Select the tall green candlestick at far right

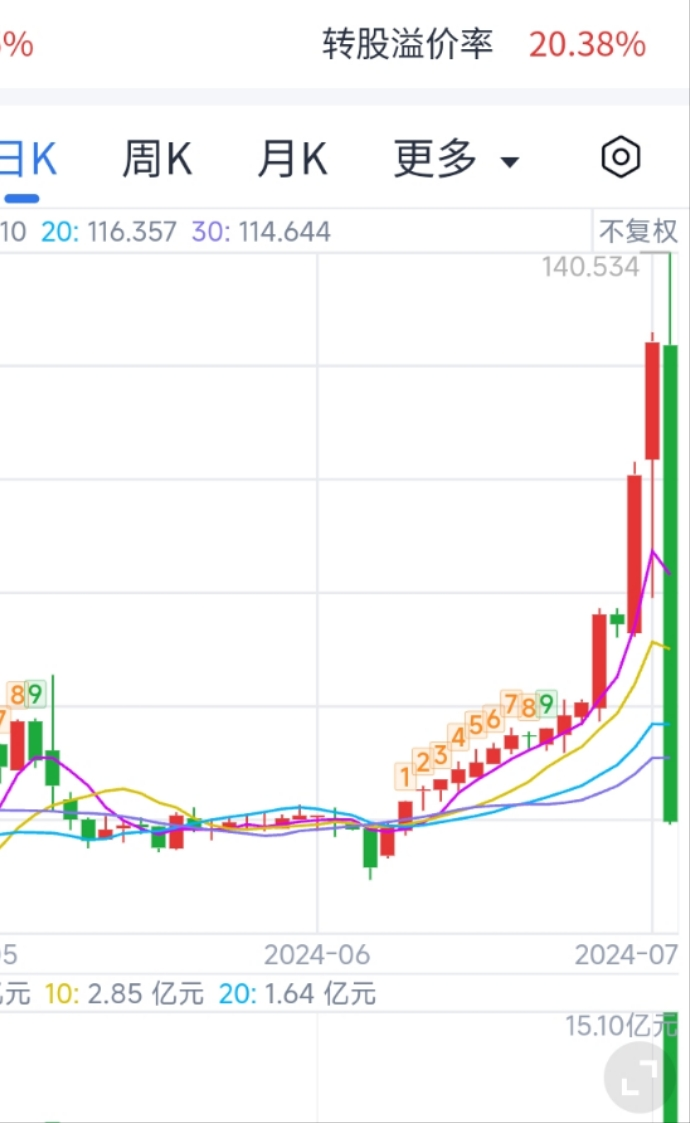(670, 537)
